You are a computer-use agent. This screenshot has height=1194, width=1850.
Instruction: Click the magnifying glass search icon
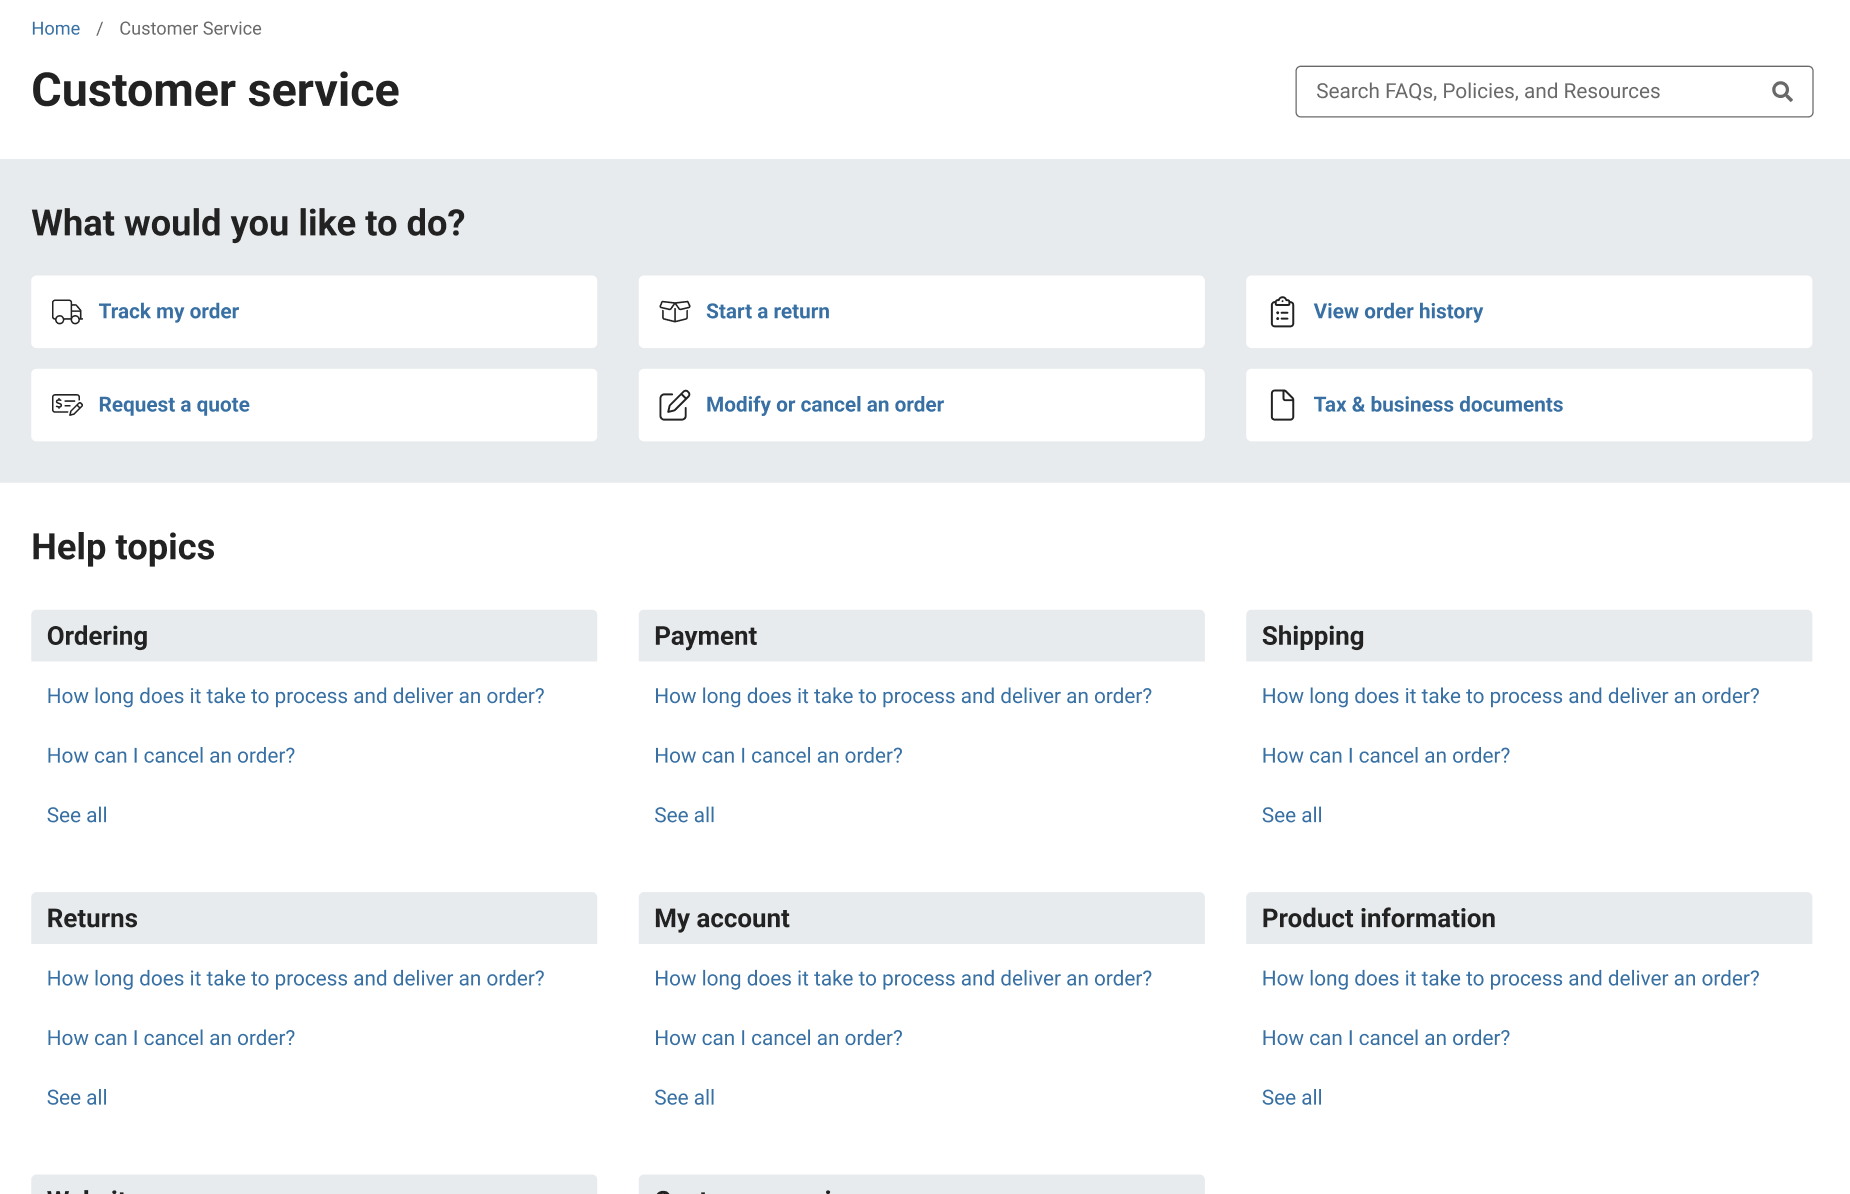pyautogui.click(x=1781, y=92)
